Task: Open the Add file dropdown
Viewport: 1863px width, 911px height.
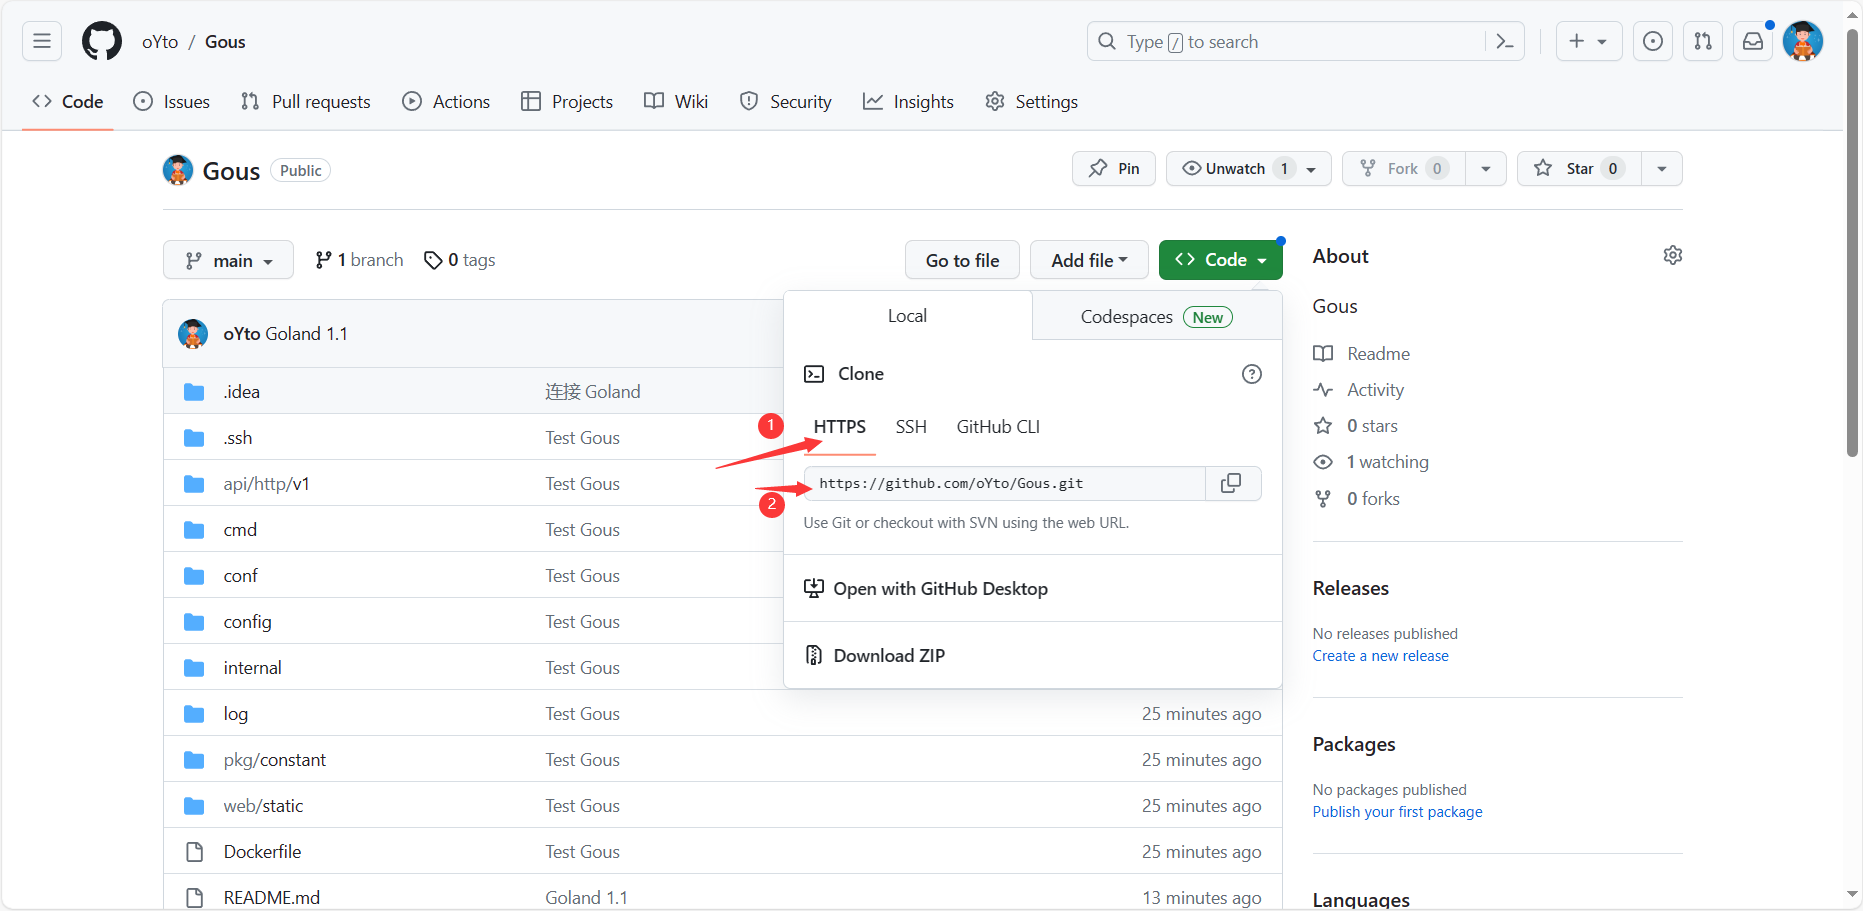Action: pos(1089,260)
